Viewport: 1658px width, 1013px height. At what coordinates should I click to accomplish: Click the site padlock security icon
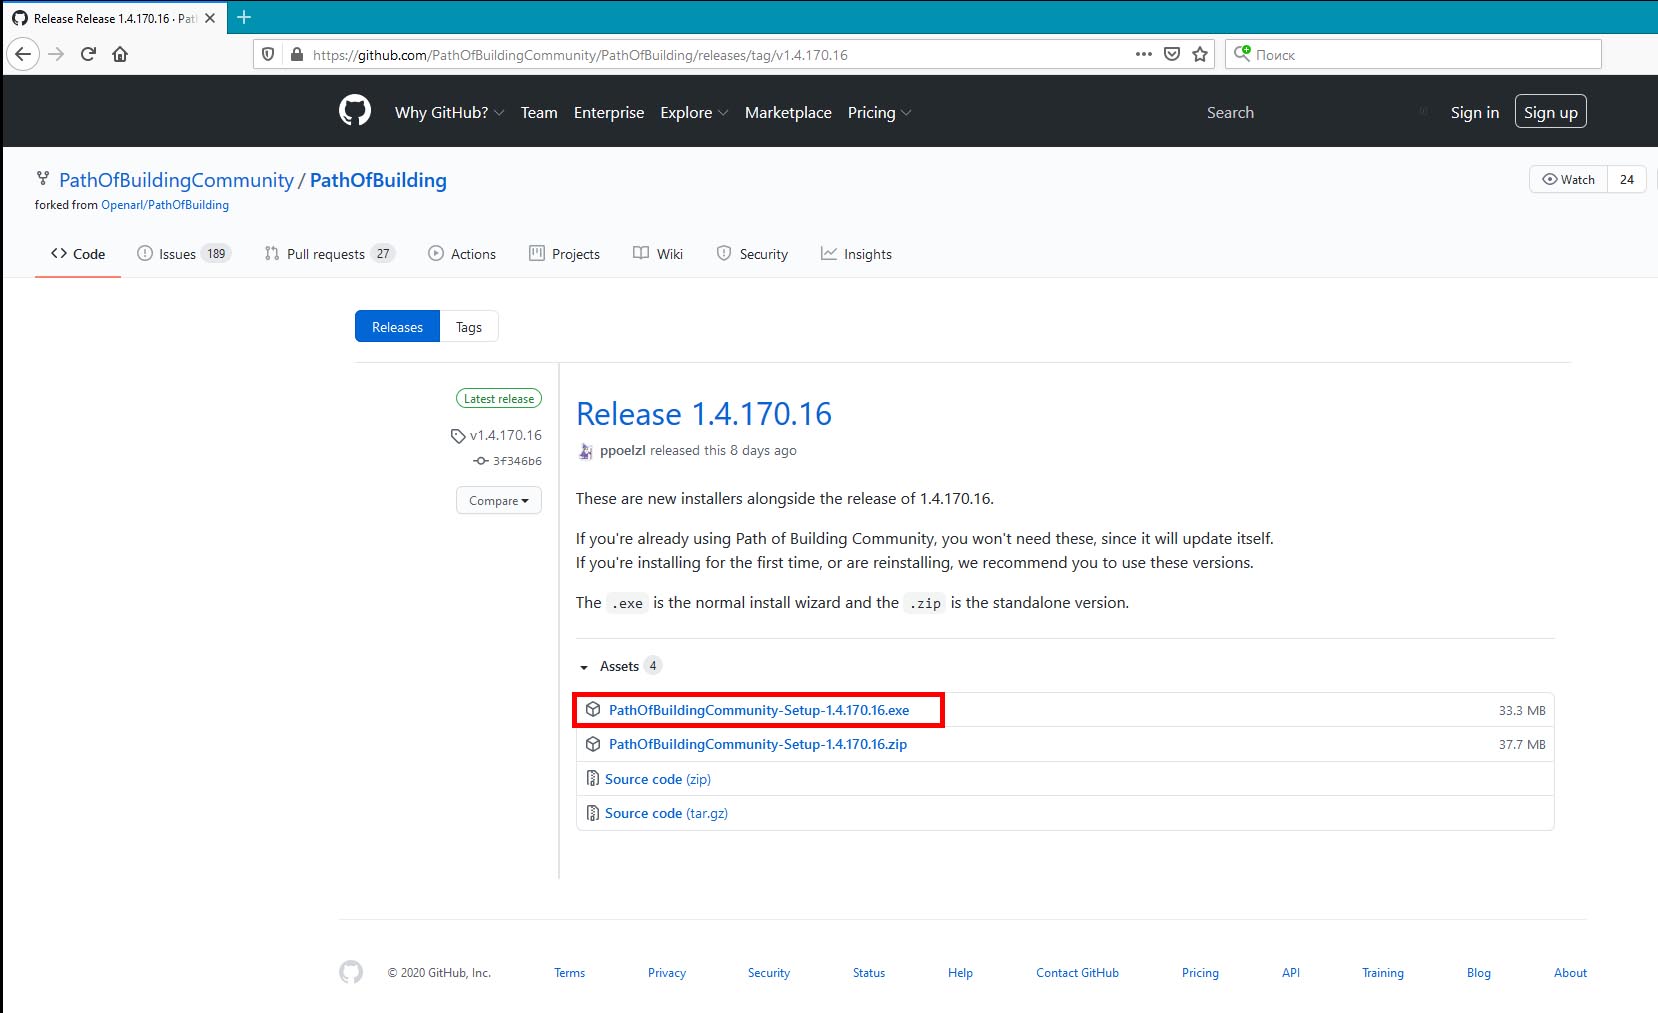[x=296, y=54]
